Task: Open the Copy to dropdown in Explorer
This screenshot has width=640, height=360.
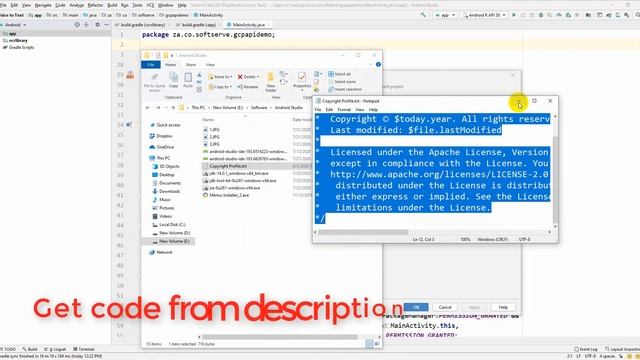Action: (x=220, y=87)
